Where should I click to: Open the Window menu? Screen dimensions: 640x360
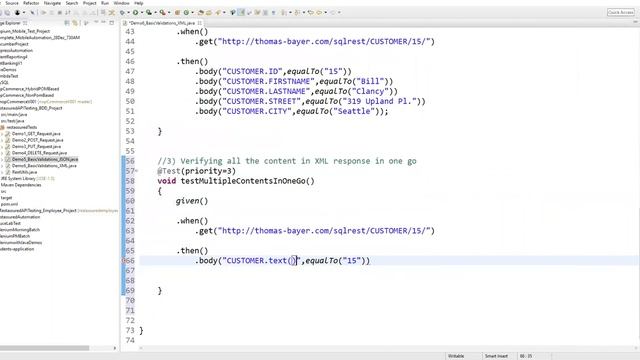pyautogui.click(x=121, y=3)
